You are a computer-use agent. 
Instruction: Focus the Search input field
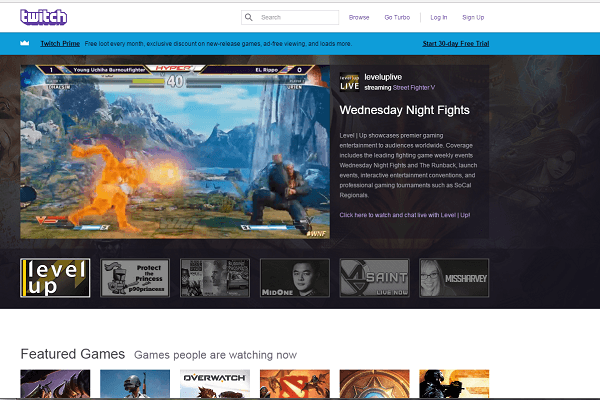[290, 17]
